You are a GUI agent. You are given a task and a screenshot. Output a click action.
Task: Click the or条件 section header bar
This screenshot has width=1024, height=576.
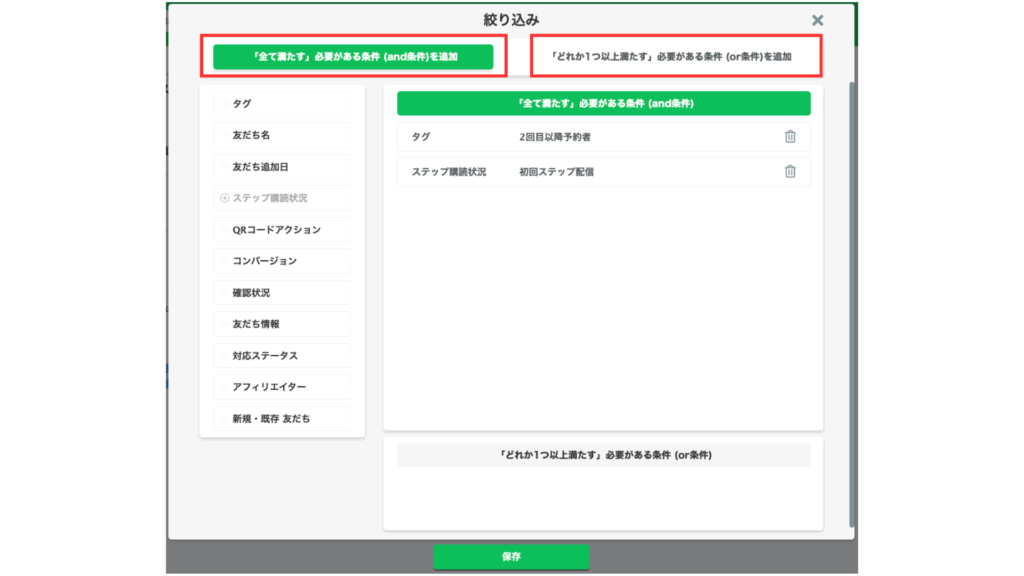[x=603, y=455]
